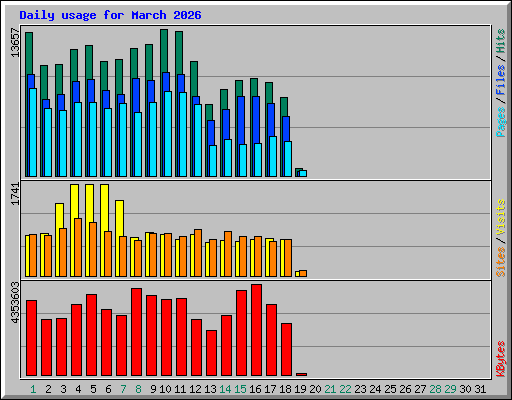Select day 13 on the x-axis

(210, 389)
